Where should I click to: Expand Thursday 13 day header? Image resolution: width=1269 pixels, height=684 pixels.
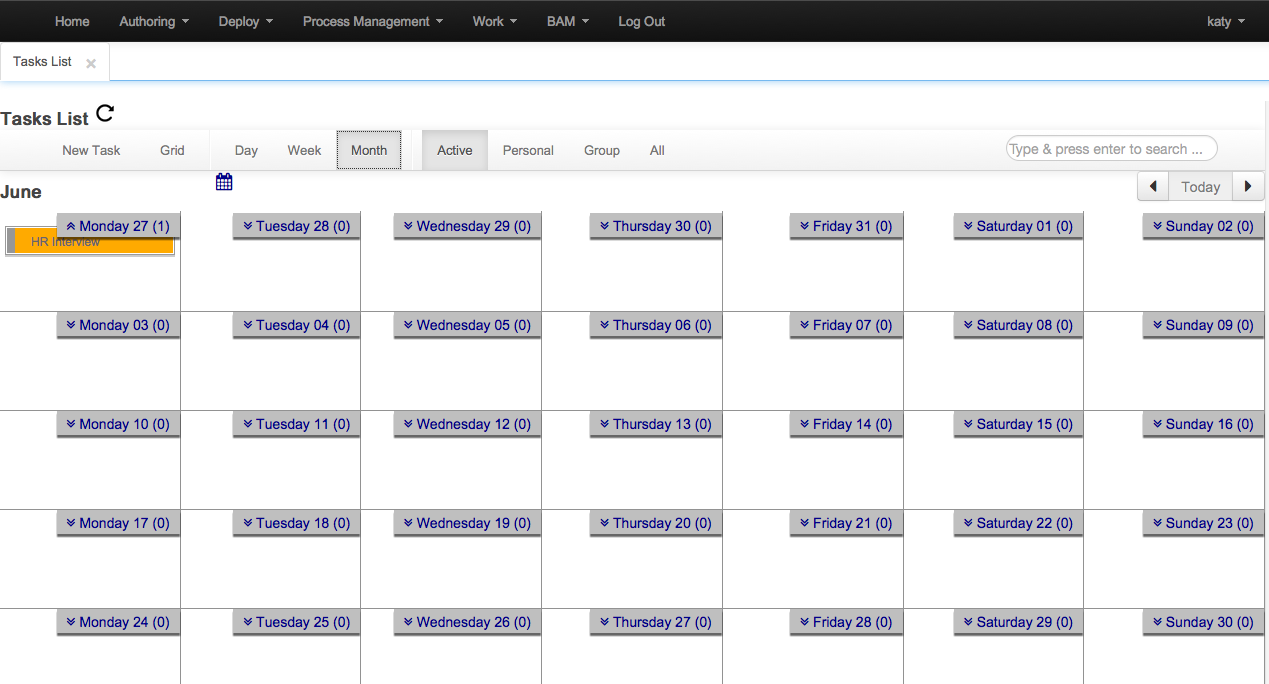655,424
